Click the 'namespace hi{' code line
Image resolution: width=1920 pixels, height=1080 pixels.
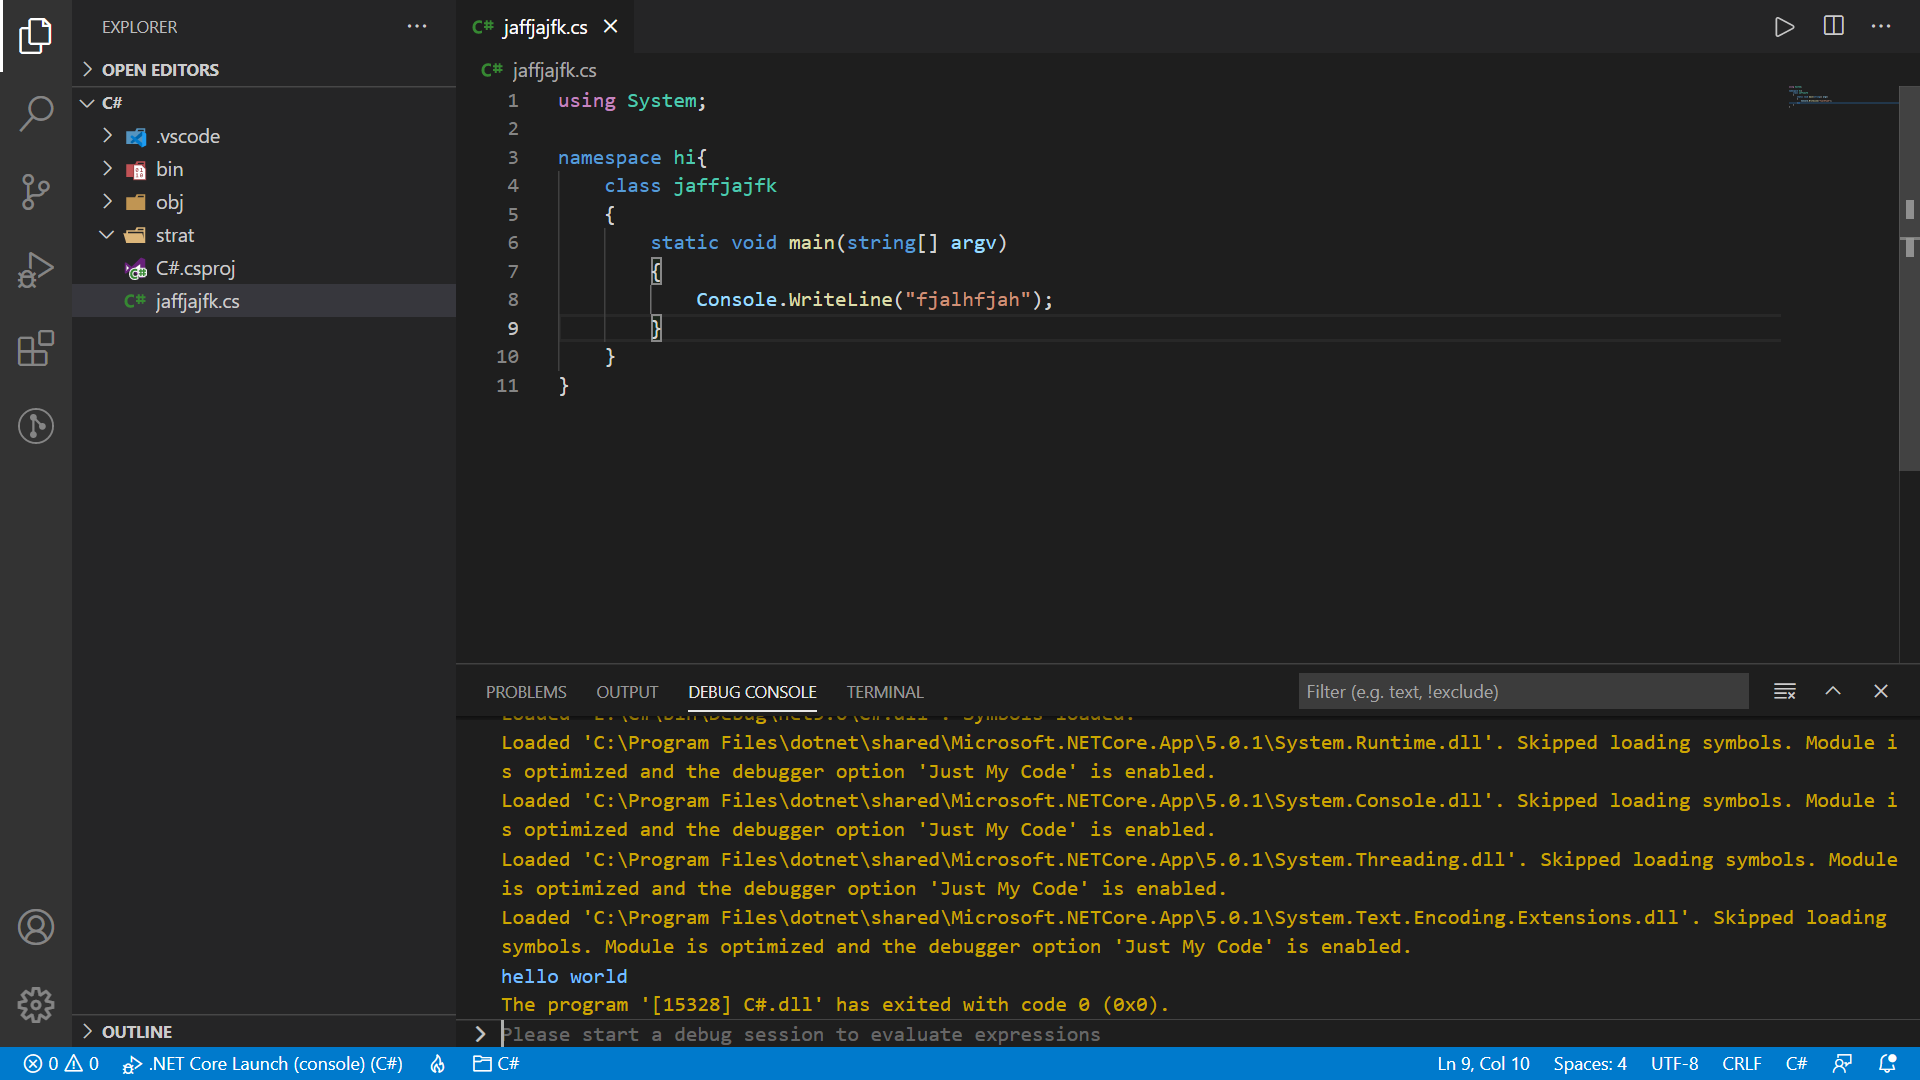pyautogui.click(x=632, y=158)
